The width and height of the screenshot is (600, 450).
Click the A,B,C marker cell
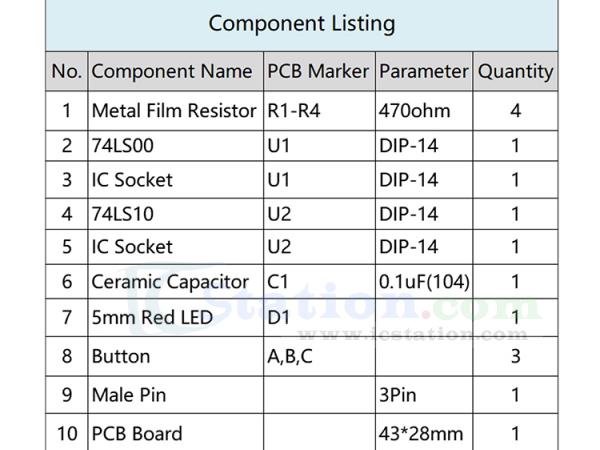pyautogui.click(x=319, y=357)
